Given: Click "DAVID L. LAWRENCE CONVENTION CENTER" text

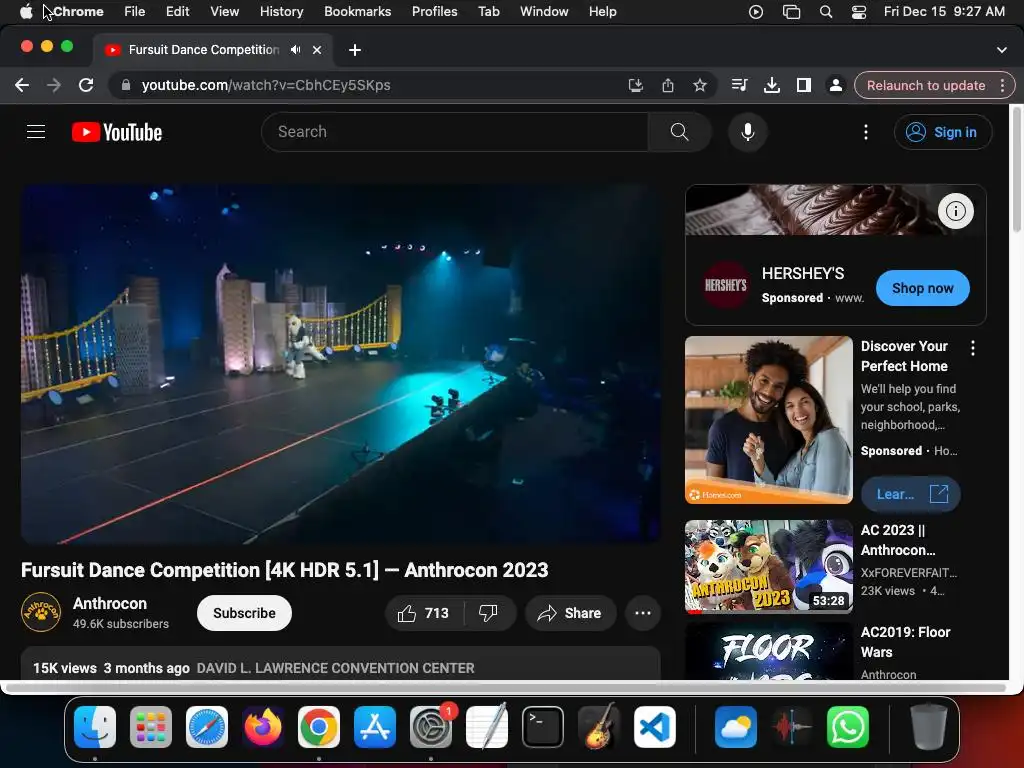Looking at the screenshot, I should click(x=336, y=668).
